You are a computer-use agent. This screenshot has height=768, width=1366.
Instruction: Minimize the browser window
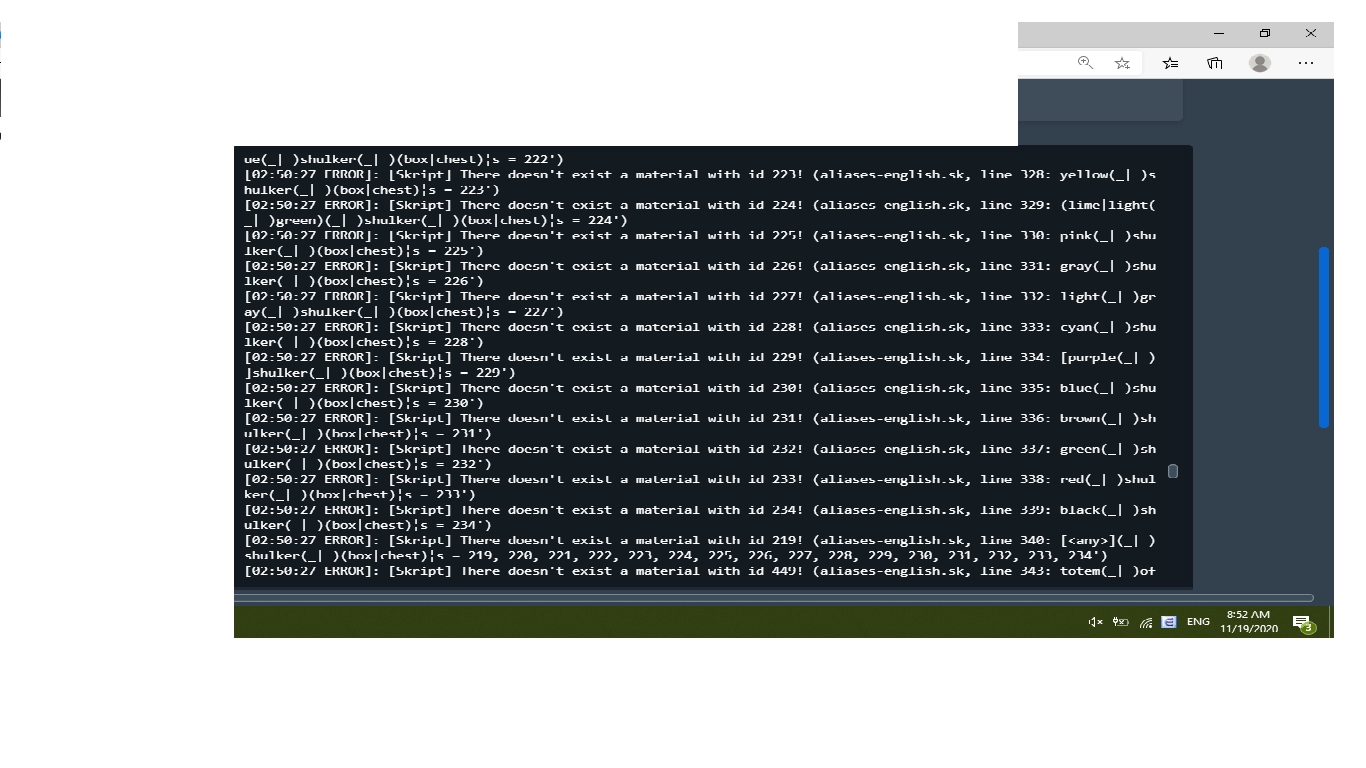pyautogui.click(x=1219, y=33)
